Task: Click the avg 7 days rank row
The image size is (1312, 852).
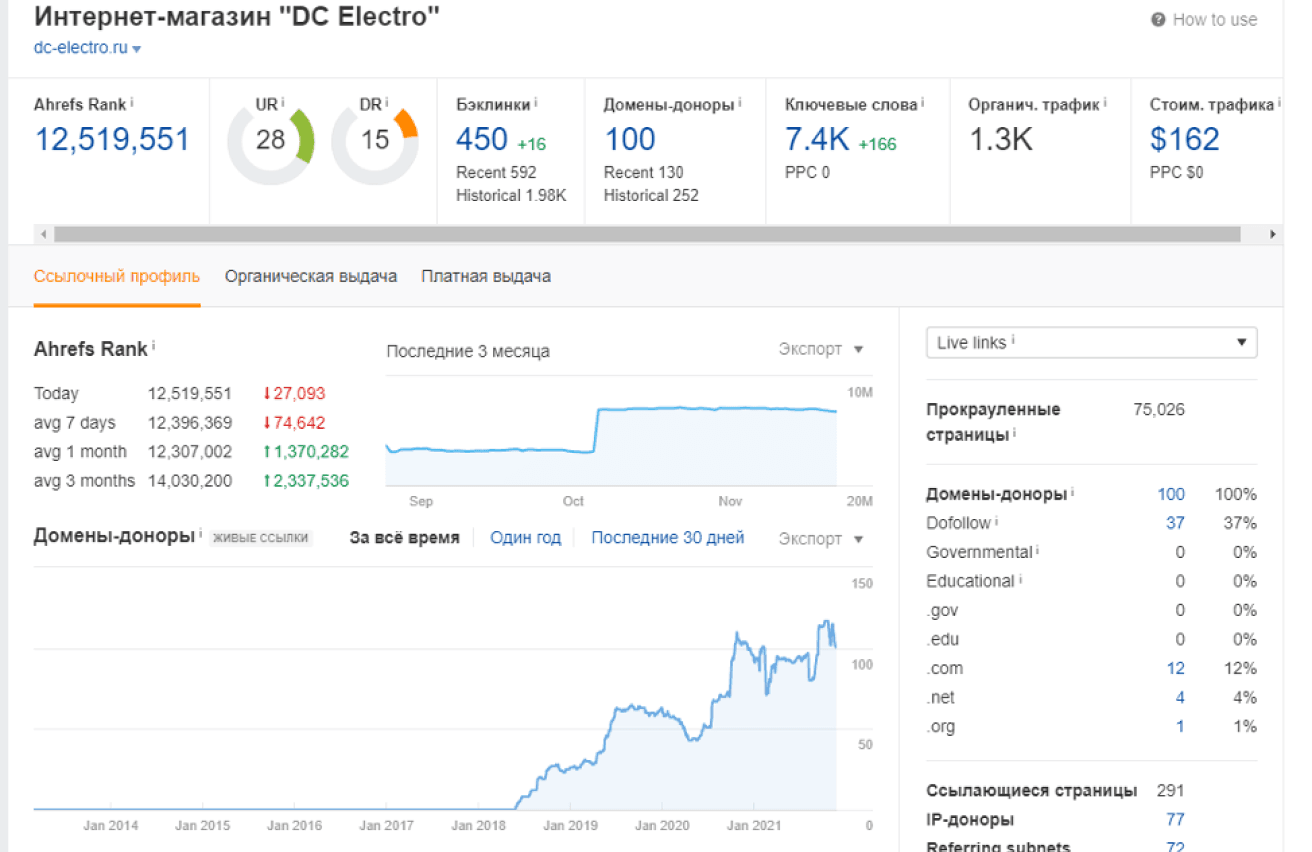Action: tap(192, 423)
